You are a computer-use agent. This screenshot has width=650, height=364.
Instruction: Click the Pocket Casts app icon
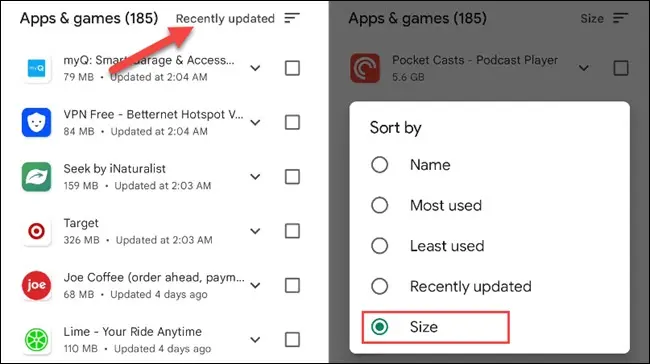[365, 68]
